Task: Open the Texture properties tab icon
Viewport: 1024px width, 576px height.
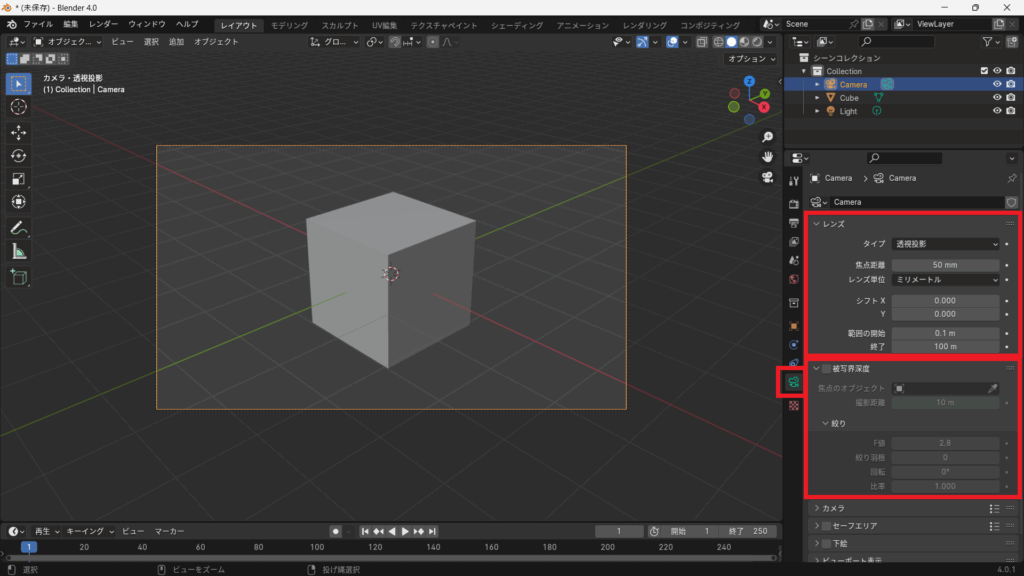Action: (793, 406)
